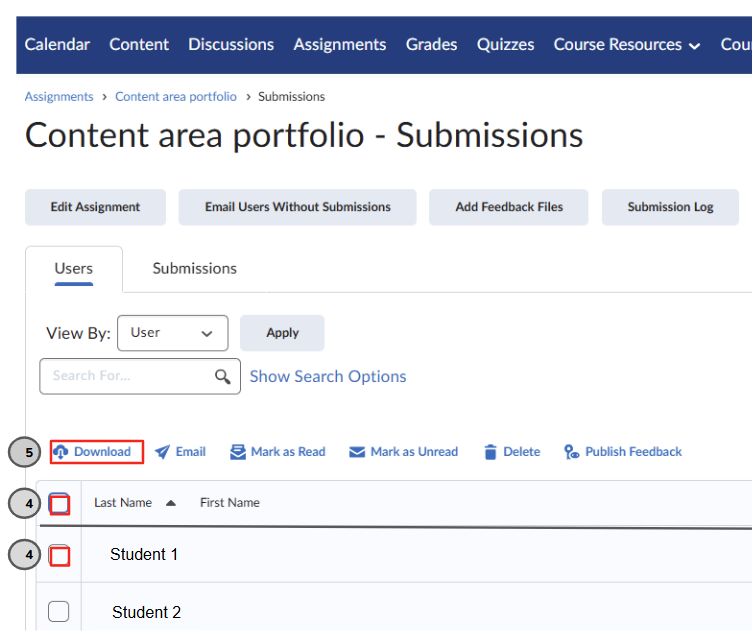Sort by the First Name column header
The width and height of the screenshot is (752, 634).
pyautogui.click(x=230, y=503)
